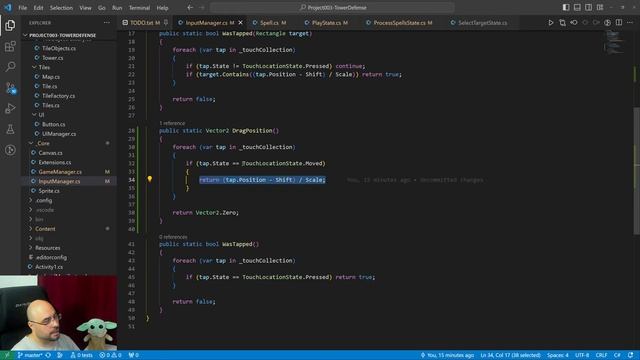The image size is (640, 360).
Task: Click the remote window icon in status bar
Action: point(7,355)
